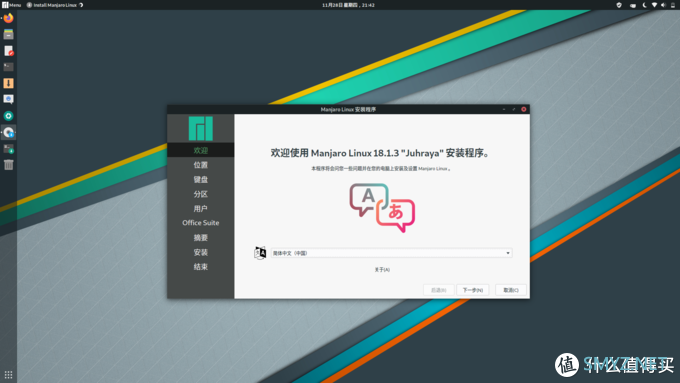Select the 分区 step in sidebar
The width and height of the screenshot is (680, 383).
point(200,194)
